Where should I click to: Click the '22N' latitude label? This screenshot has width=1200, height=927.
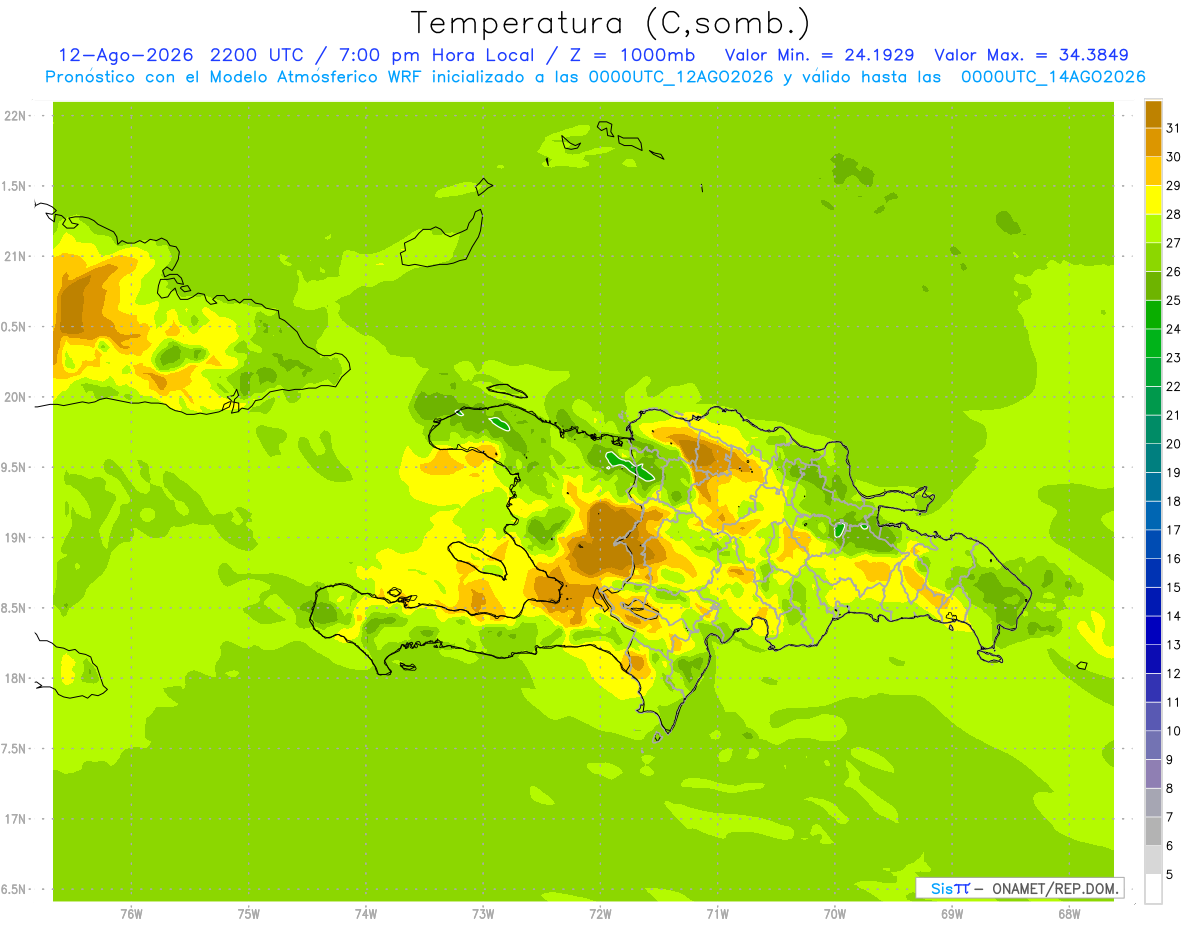coord(15,116)
